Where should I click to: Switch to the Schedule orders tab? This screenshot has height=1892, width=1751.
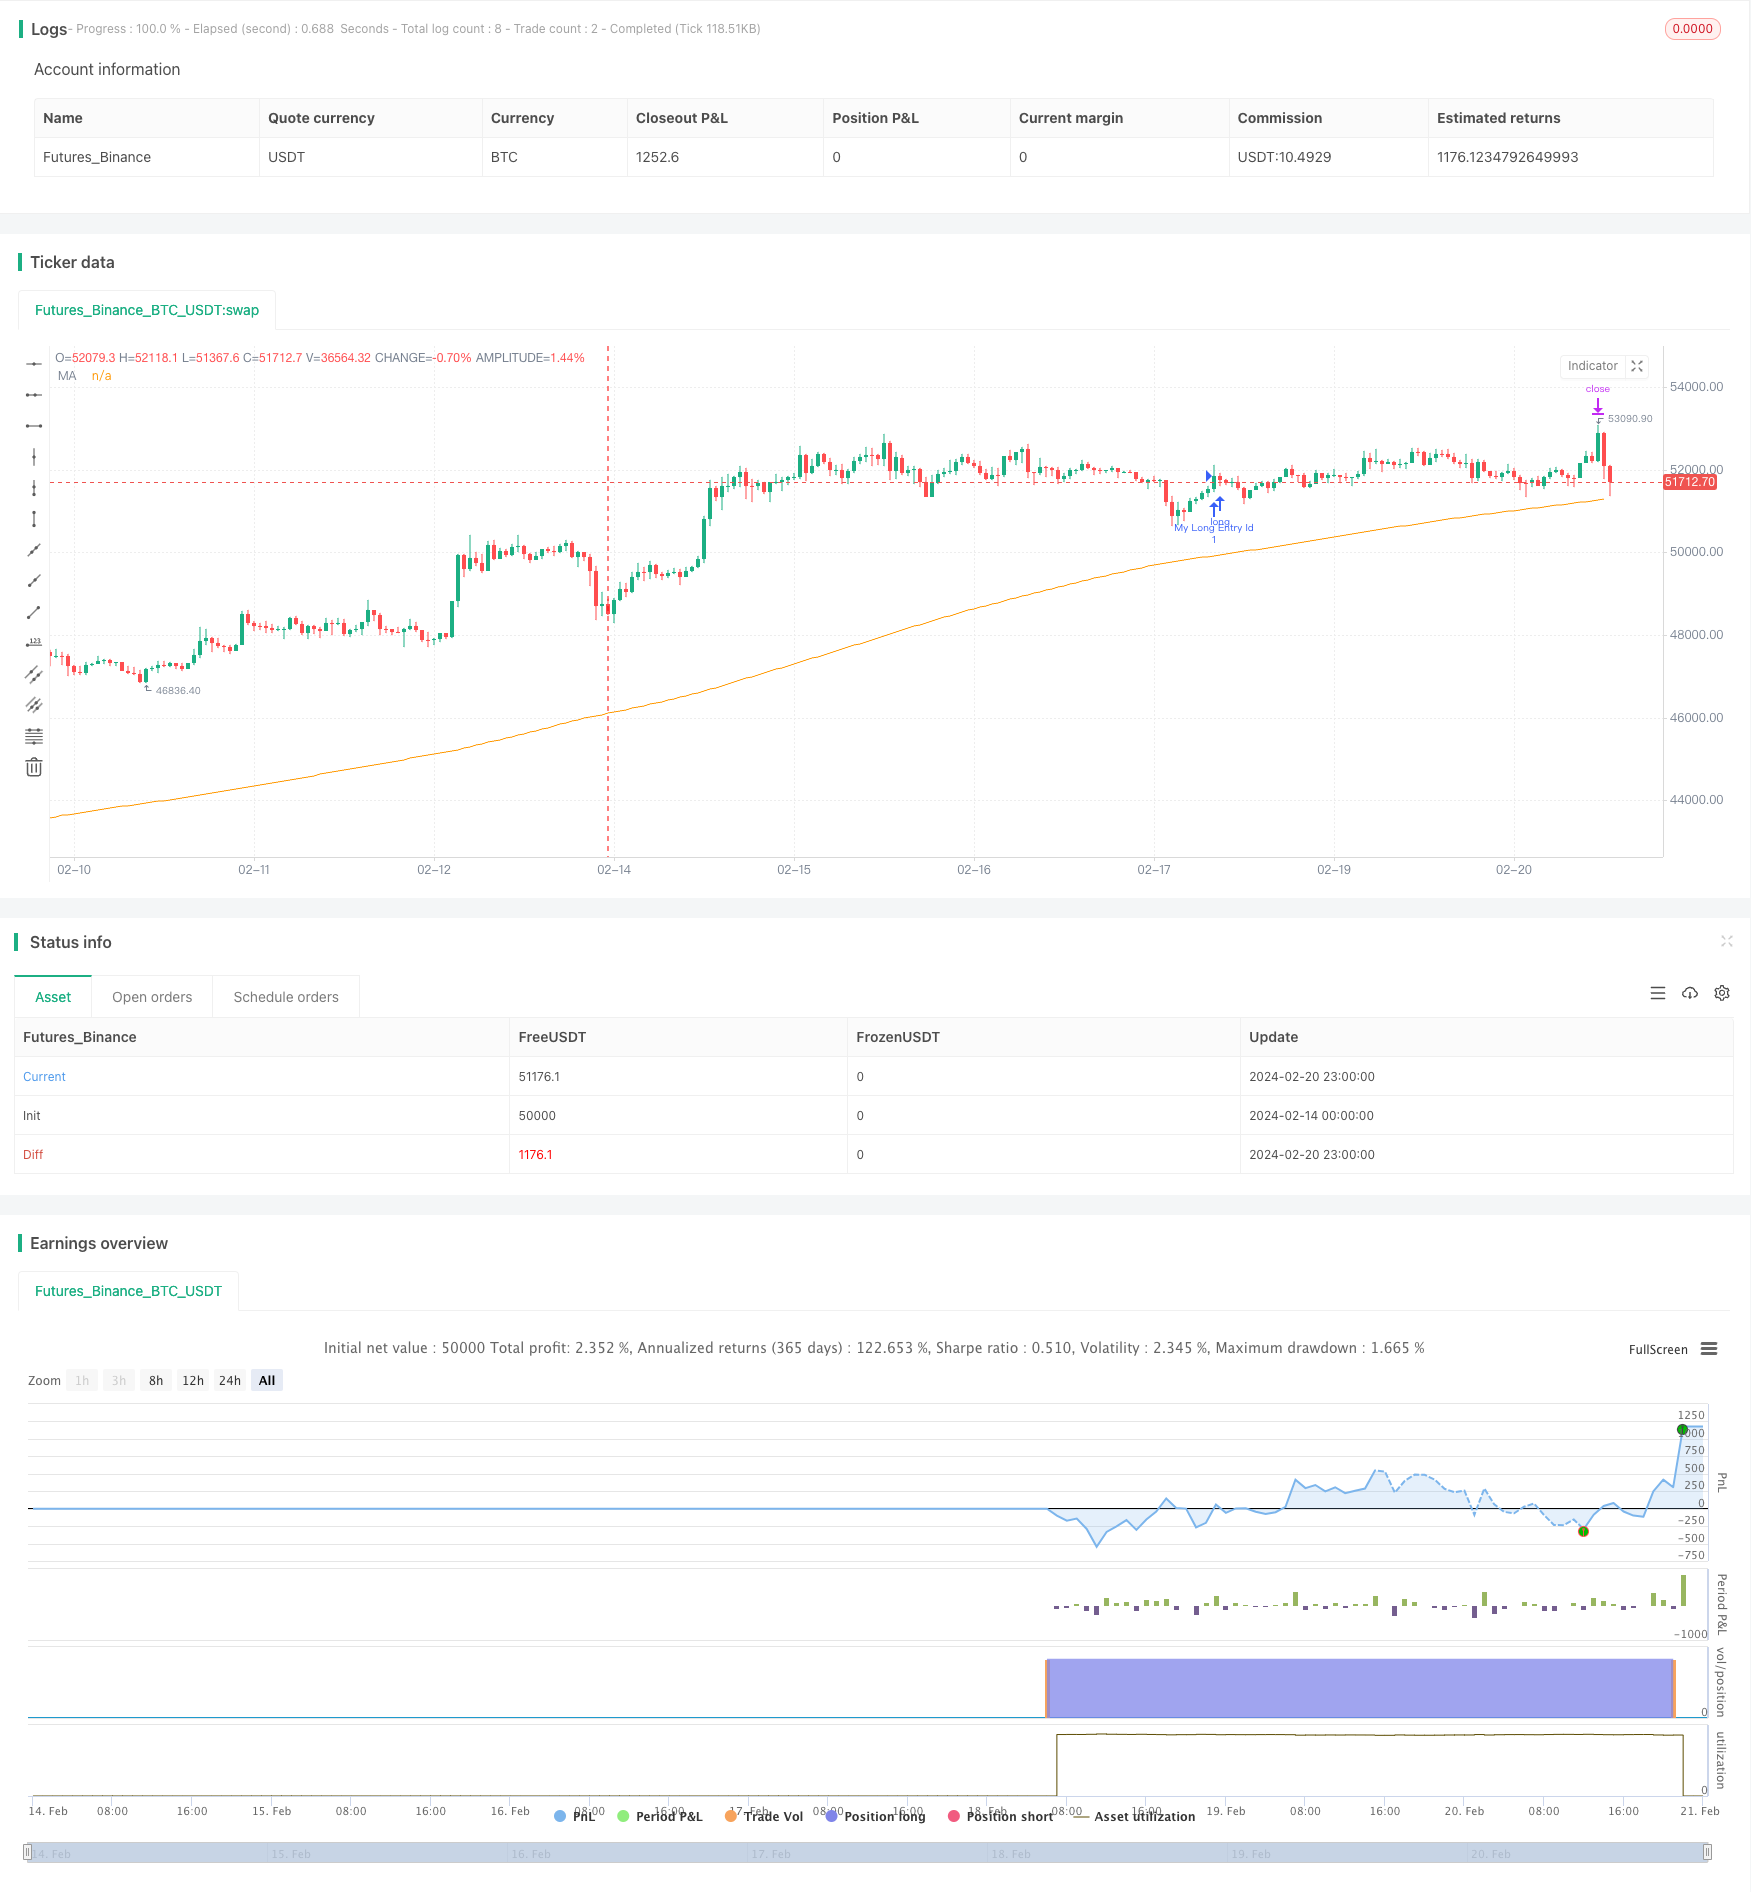pyautogui.click(x=286, y=997)
